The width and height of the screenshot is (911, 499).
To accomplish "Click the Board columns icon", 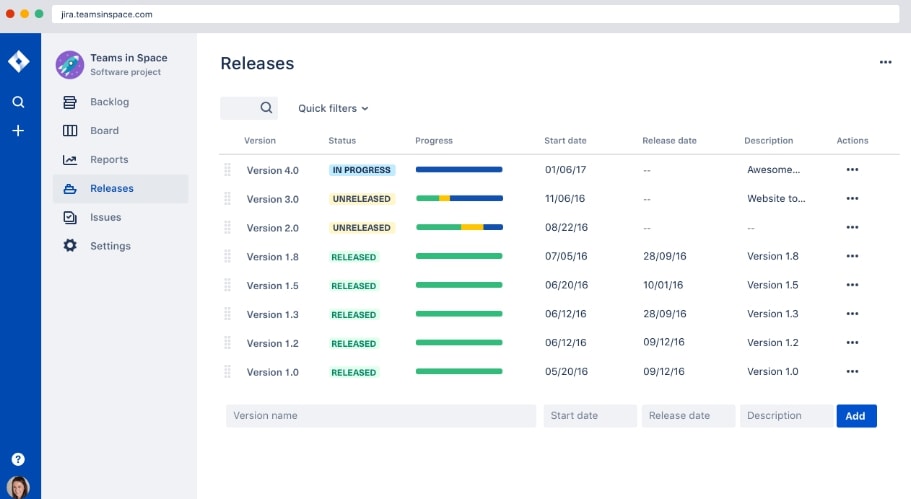I will (70, 131).
